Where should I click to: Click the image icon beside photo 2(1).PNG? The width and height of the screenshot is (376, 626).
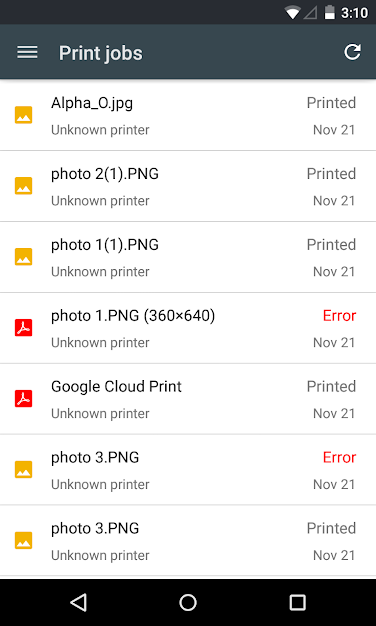[24, 186]
